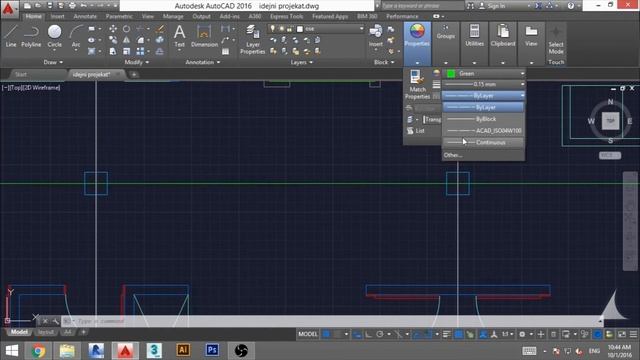
Task: Click the MODEL status bar button
Action: [308, 334]
